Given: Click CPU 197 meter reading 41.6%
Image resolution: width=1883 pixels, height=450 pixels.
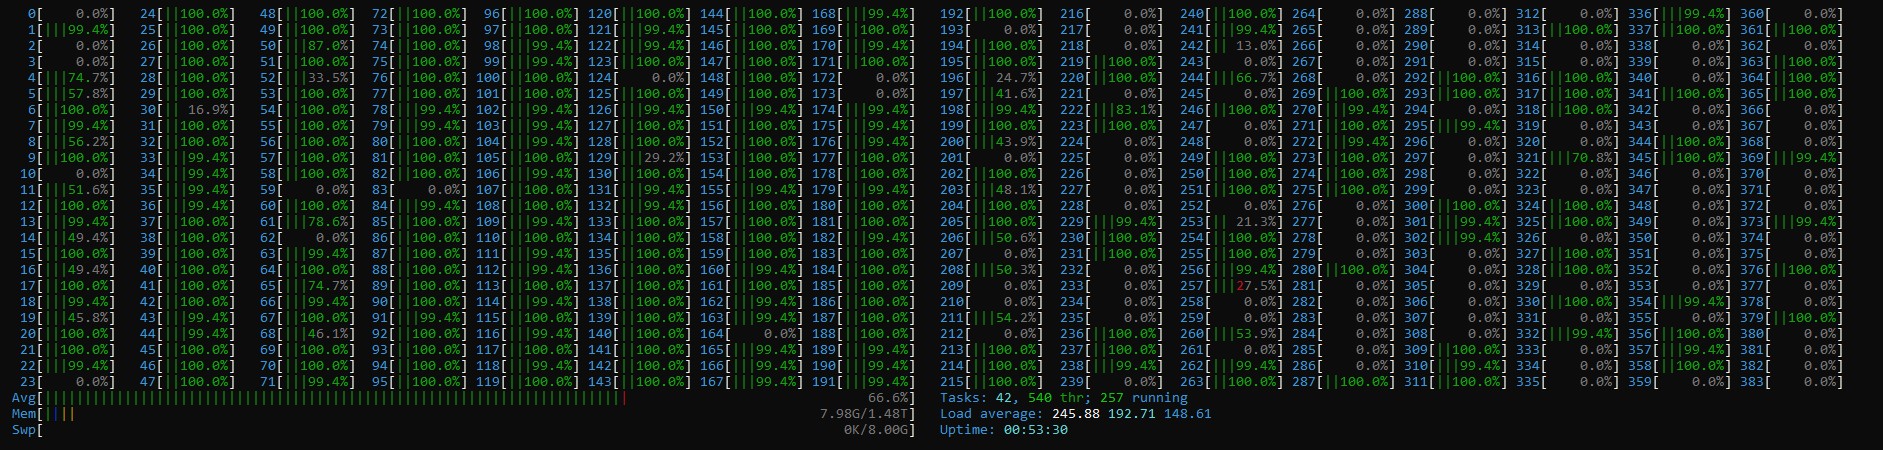Looking at the screenshot, I should (x=992, y=94).
